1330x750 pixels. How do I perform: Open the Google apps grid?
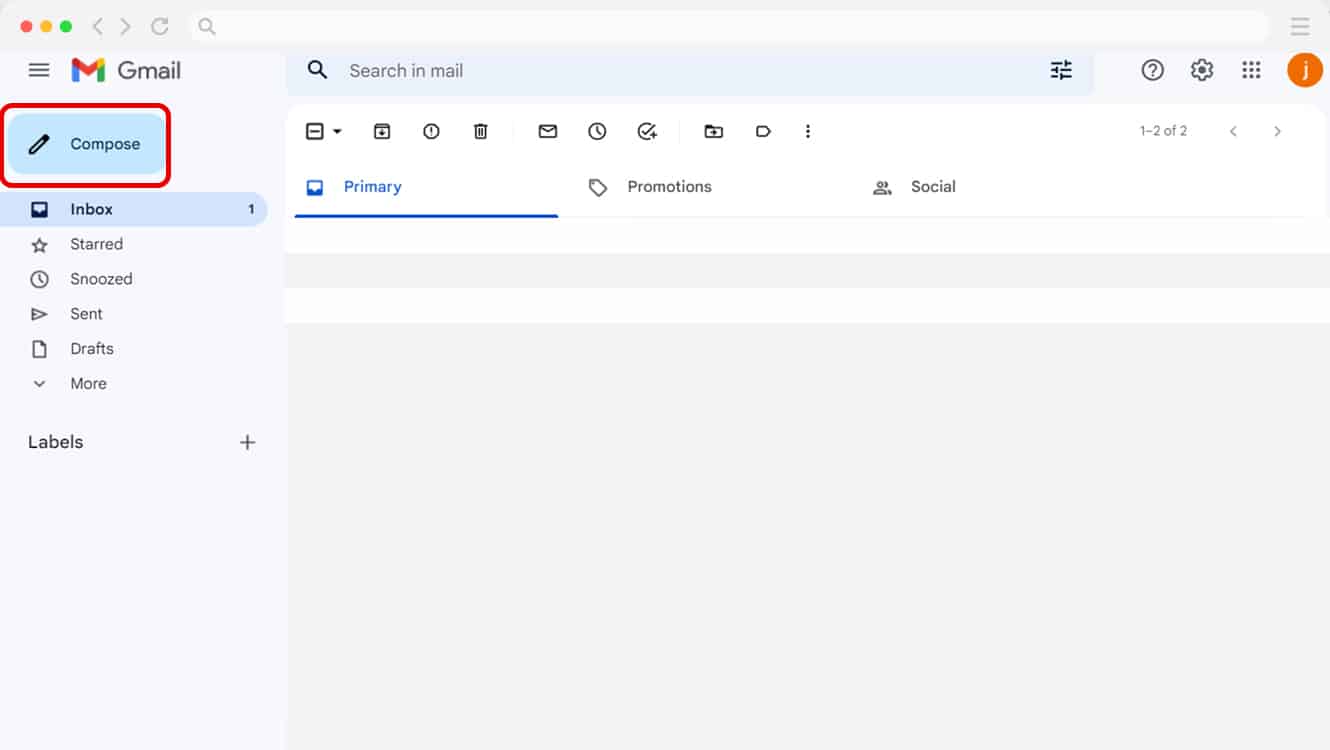[x=1251, y=70]
